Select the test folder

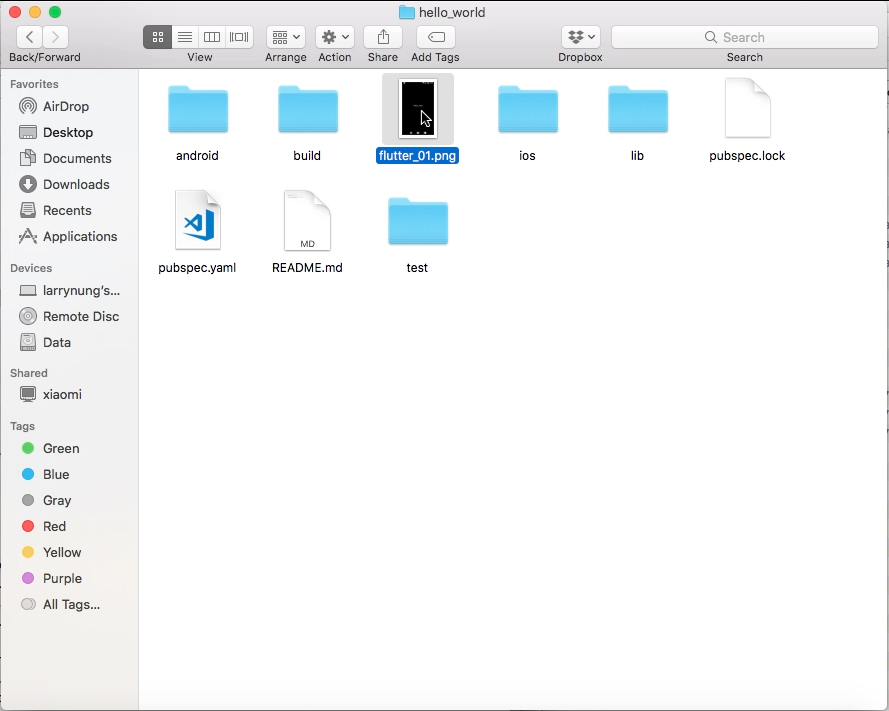click(418, 222)
